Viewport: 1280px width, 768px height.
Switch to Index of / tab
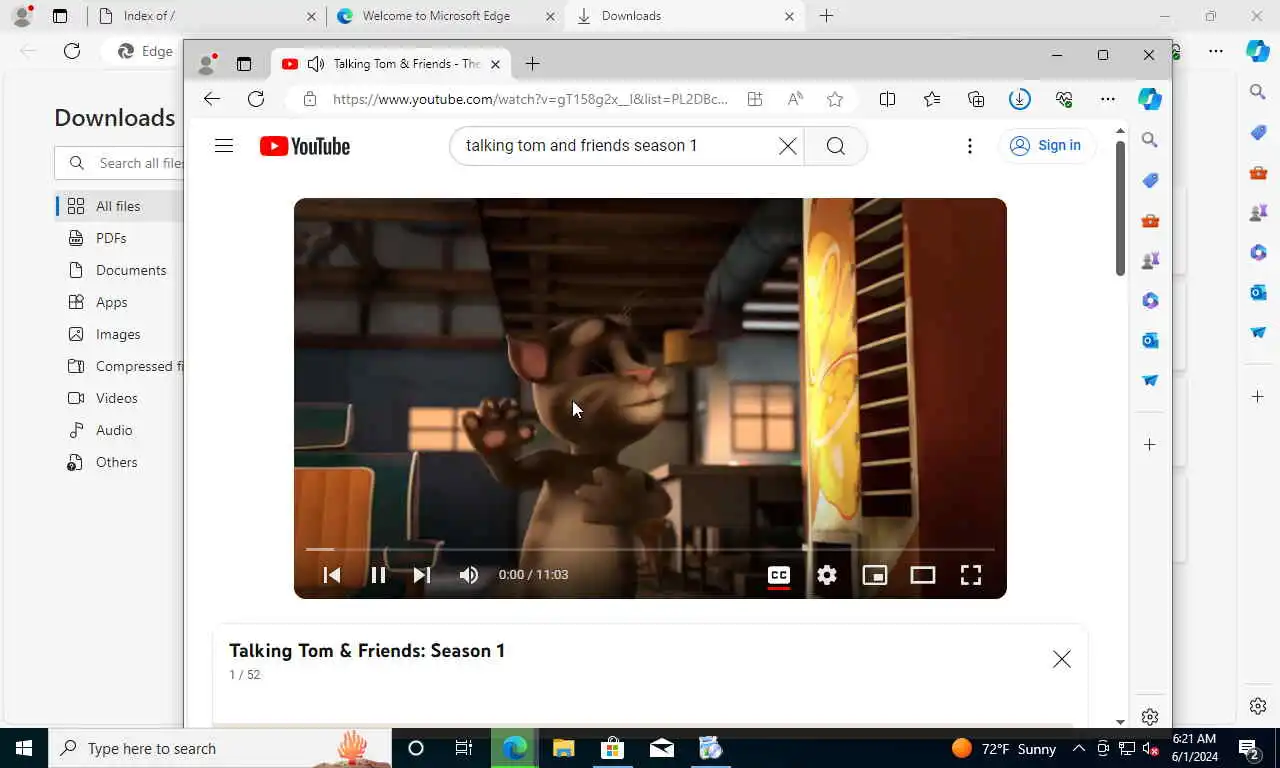205,16
